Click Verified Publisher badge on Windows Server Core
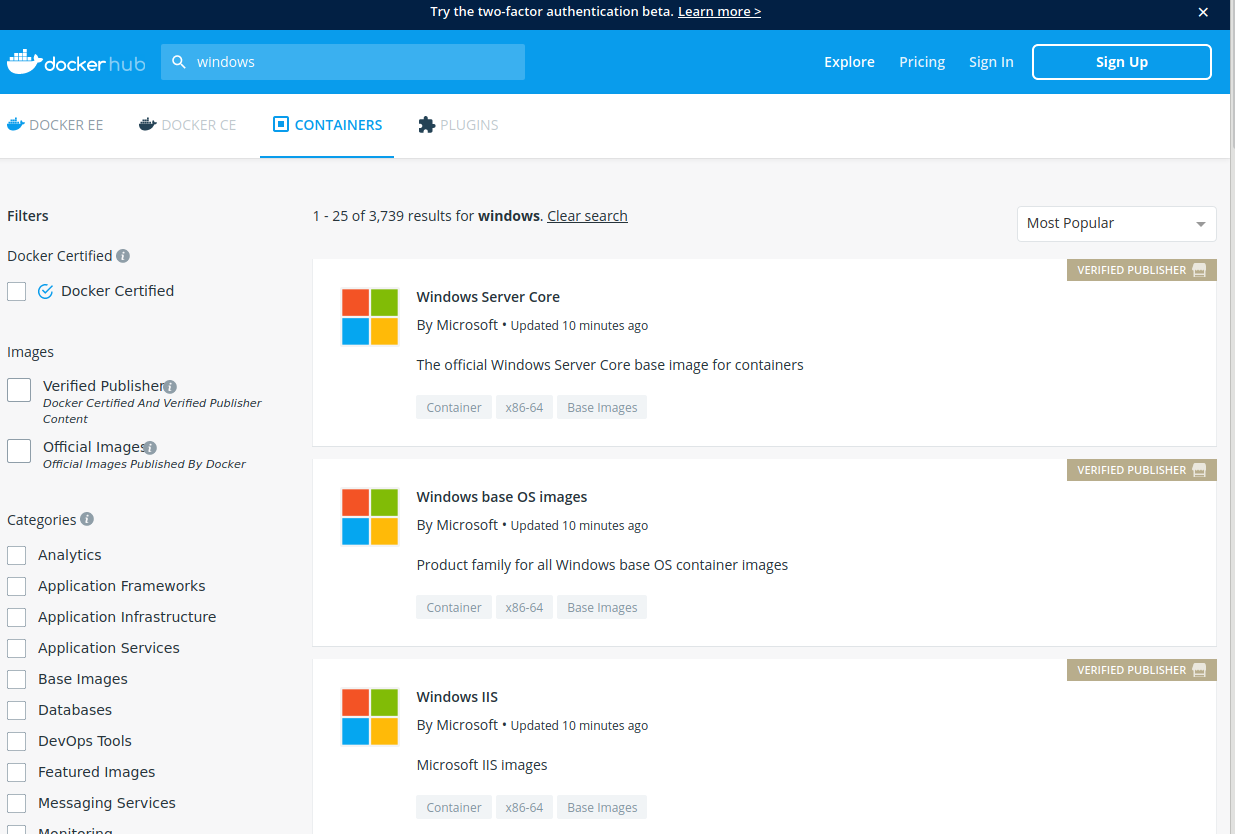1235x834 pixels. (x=1141, y=270)
